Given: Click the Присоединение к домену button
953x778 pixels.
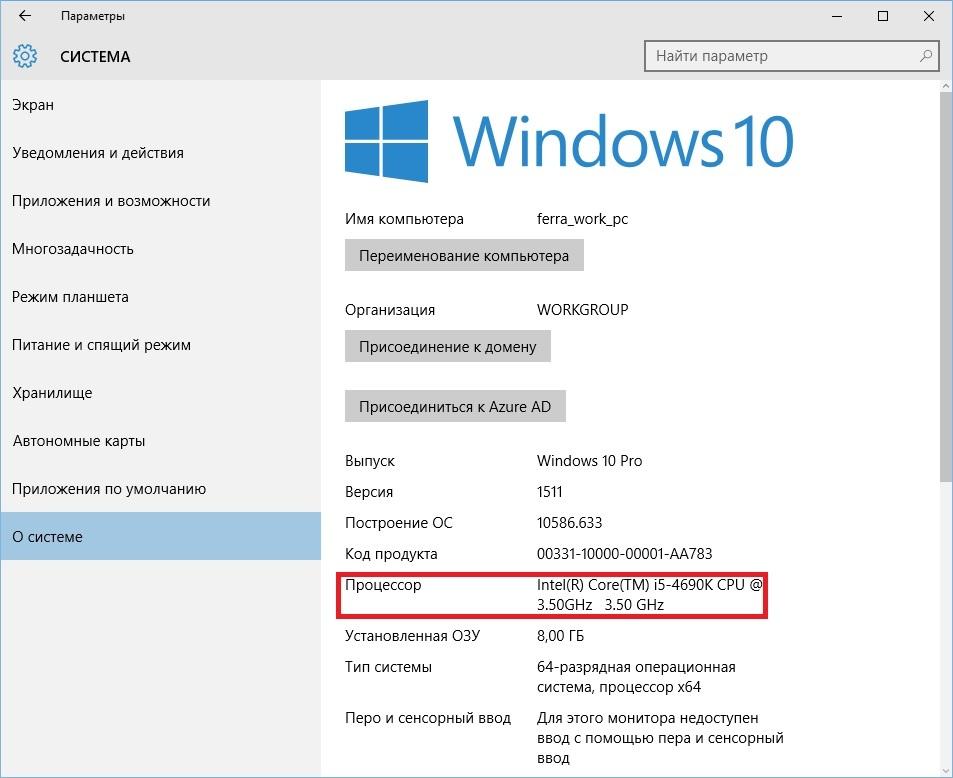Looking at the screenshot, I should pyautogui.click(x=447, y=347).
